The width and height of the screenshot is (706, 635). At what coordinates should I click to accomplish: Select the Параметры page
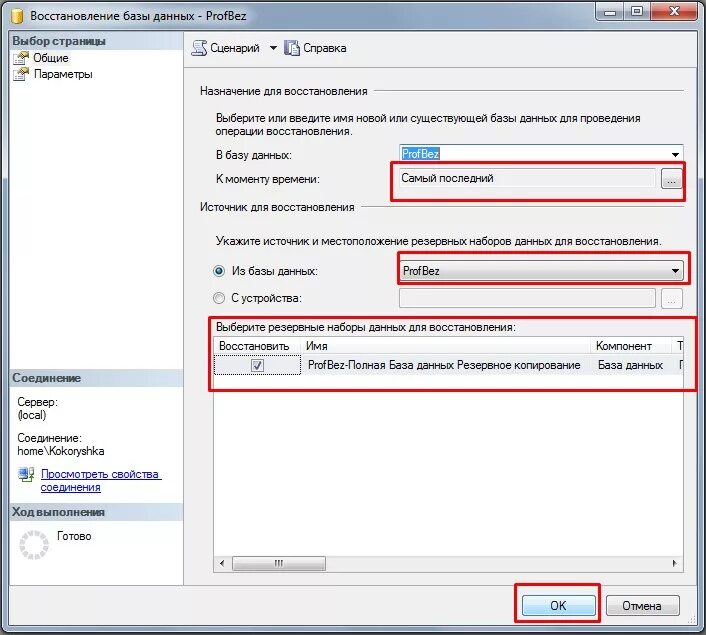click(63, 74)
